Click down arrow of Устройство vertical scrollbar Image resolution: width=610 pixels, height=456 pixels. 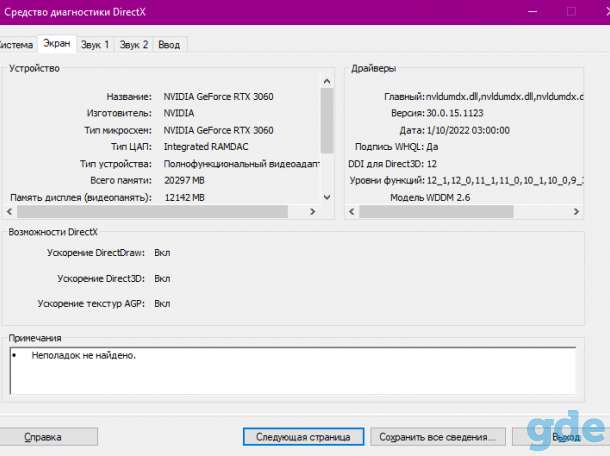click(327, 197)
